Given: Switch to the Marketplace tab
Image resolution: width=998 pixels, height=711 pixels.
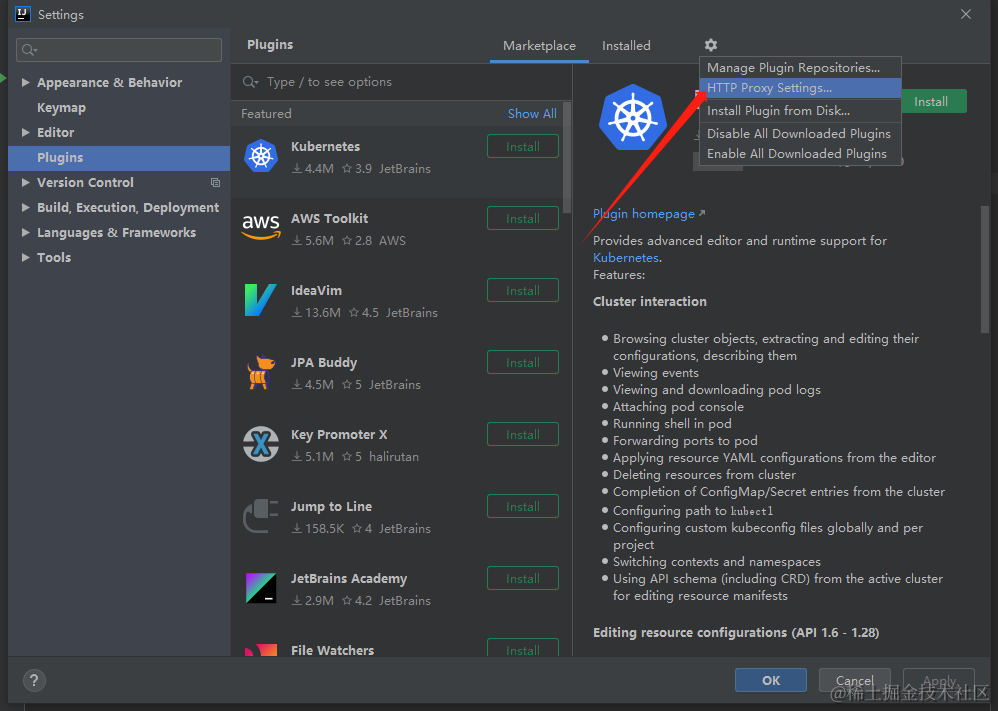Looking at the screenshot, I should click(x=539, y=46).
